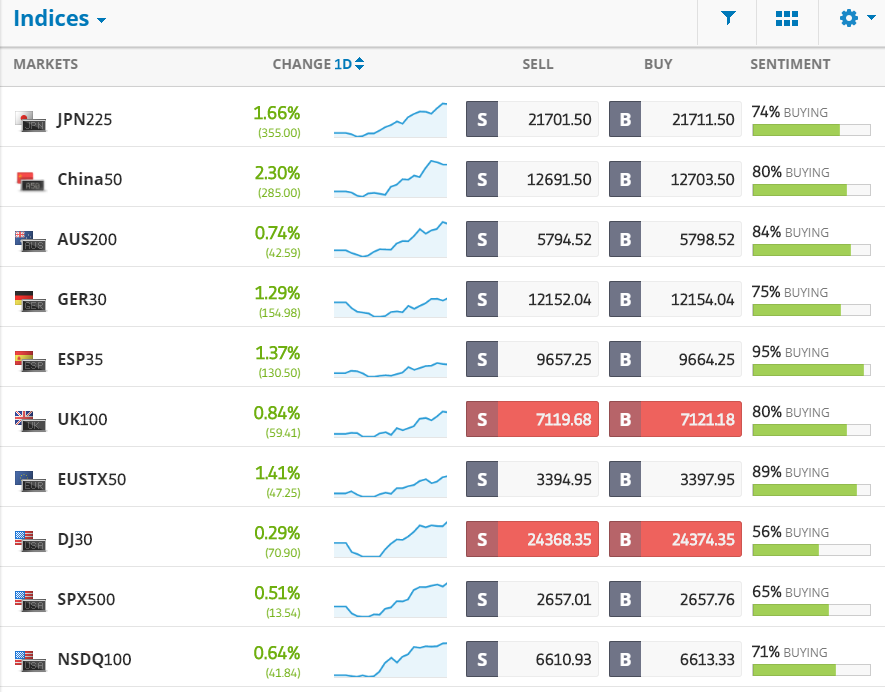Click the grid view icon
Image resolution: width=885 pixels, height=692 pixels.
click(787, 17)
